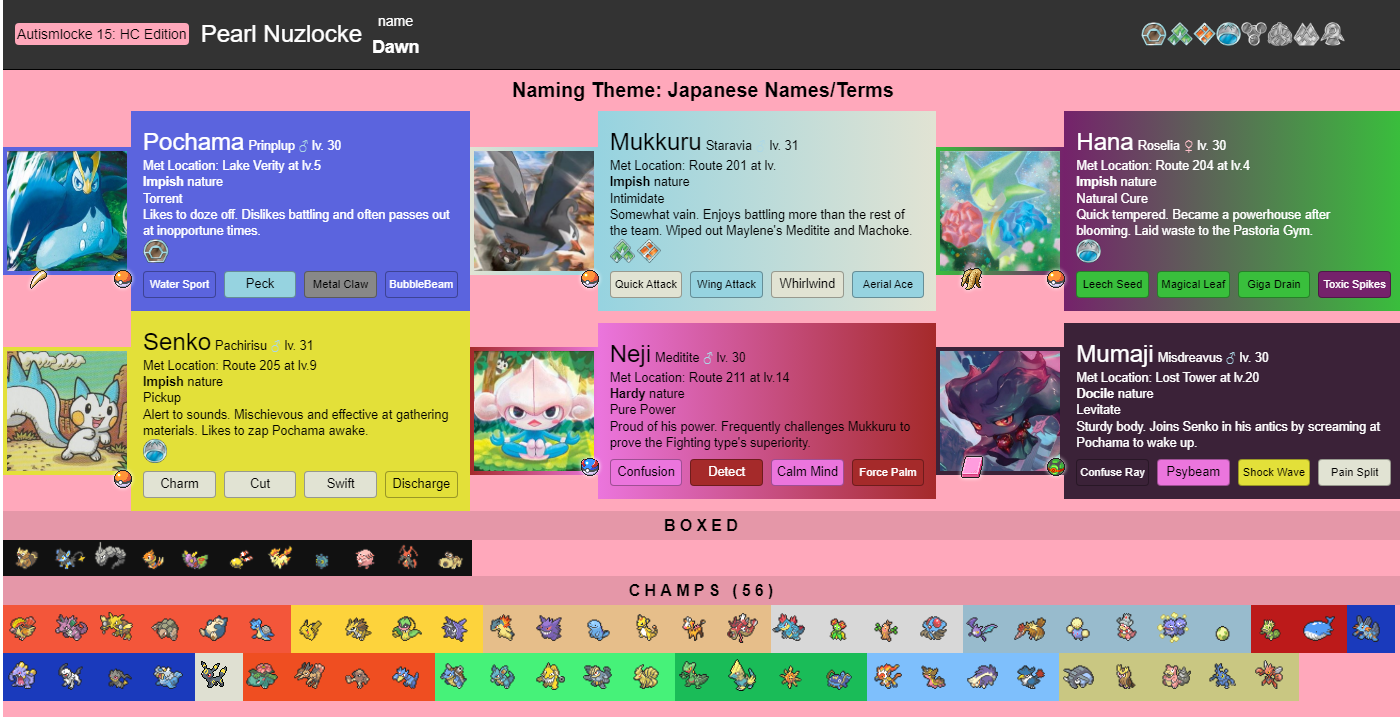Click the Forest Badge in the header
The width and height of the screenshot is (1400, 717).
tap(1179, 34)
